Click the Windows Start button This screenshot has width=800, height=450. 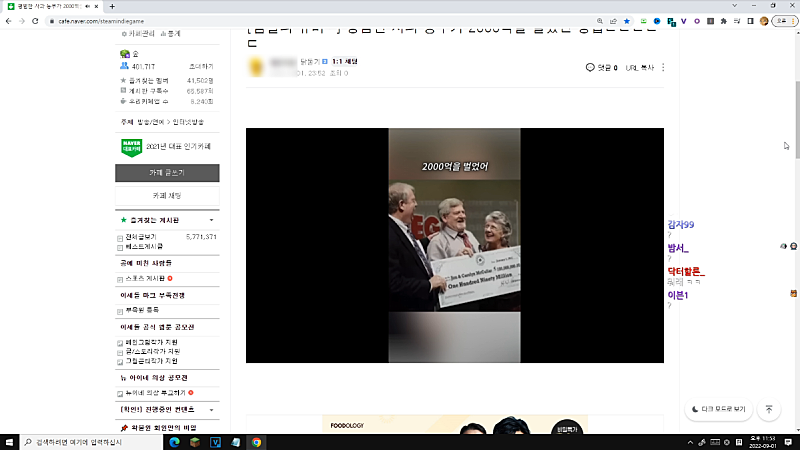10,441
